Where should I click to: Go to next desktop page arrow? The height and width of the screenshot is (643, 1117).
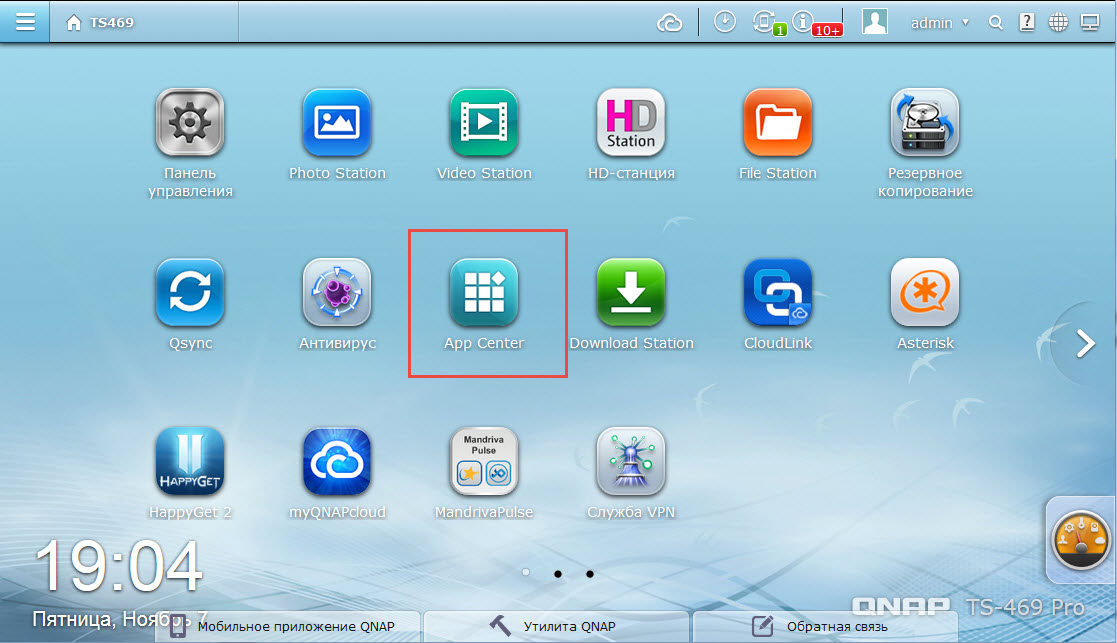[1085, 344]
